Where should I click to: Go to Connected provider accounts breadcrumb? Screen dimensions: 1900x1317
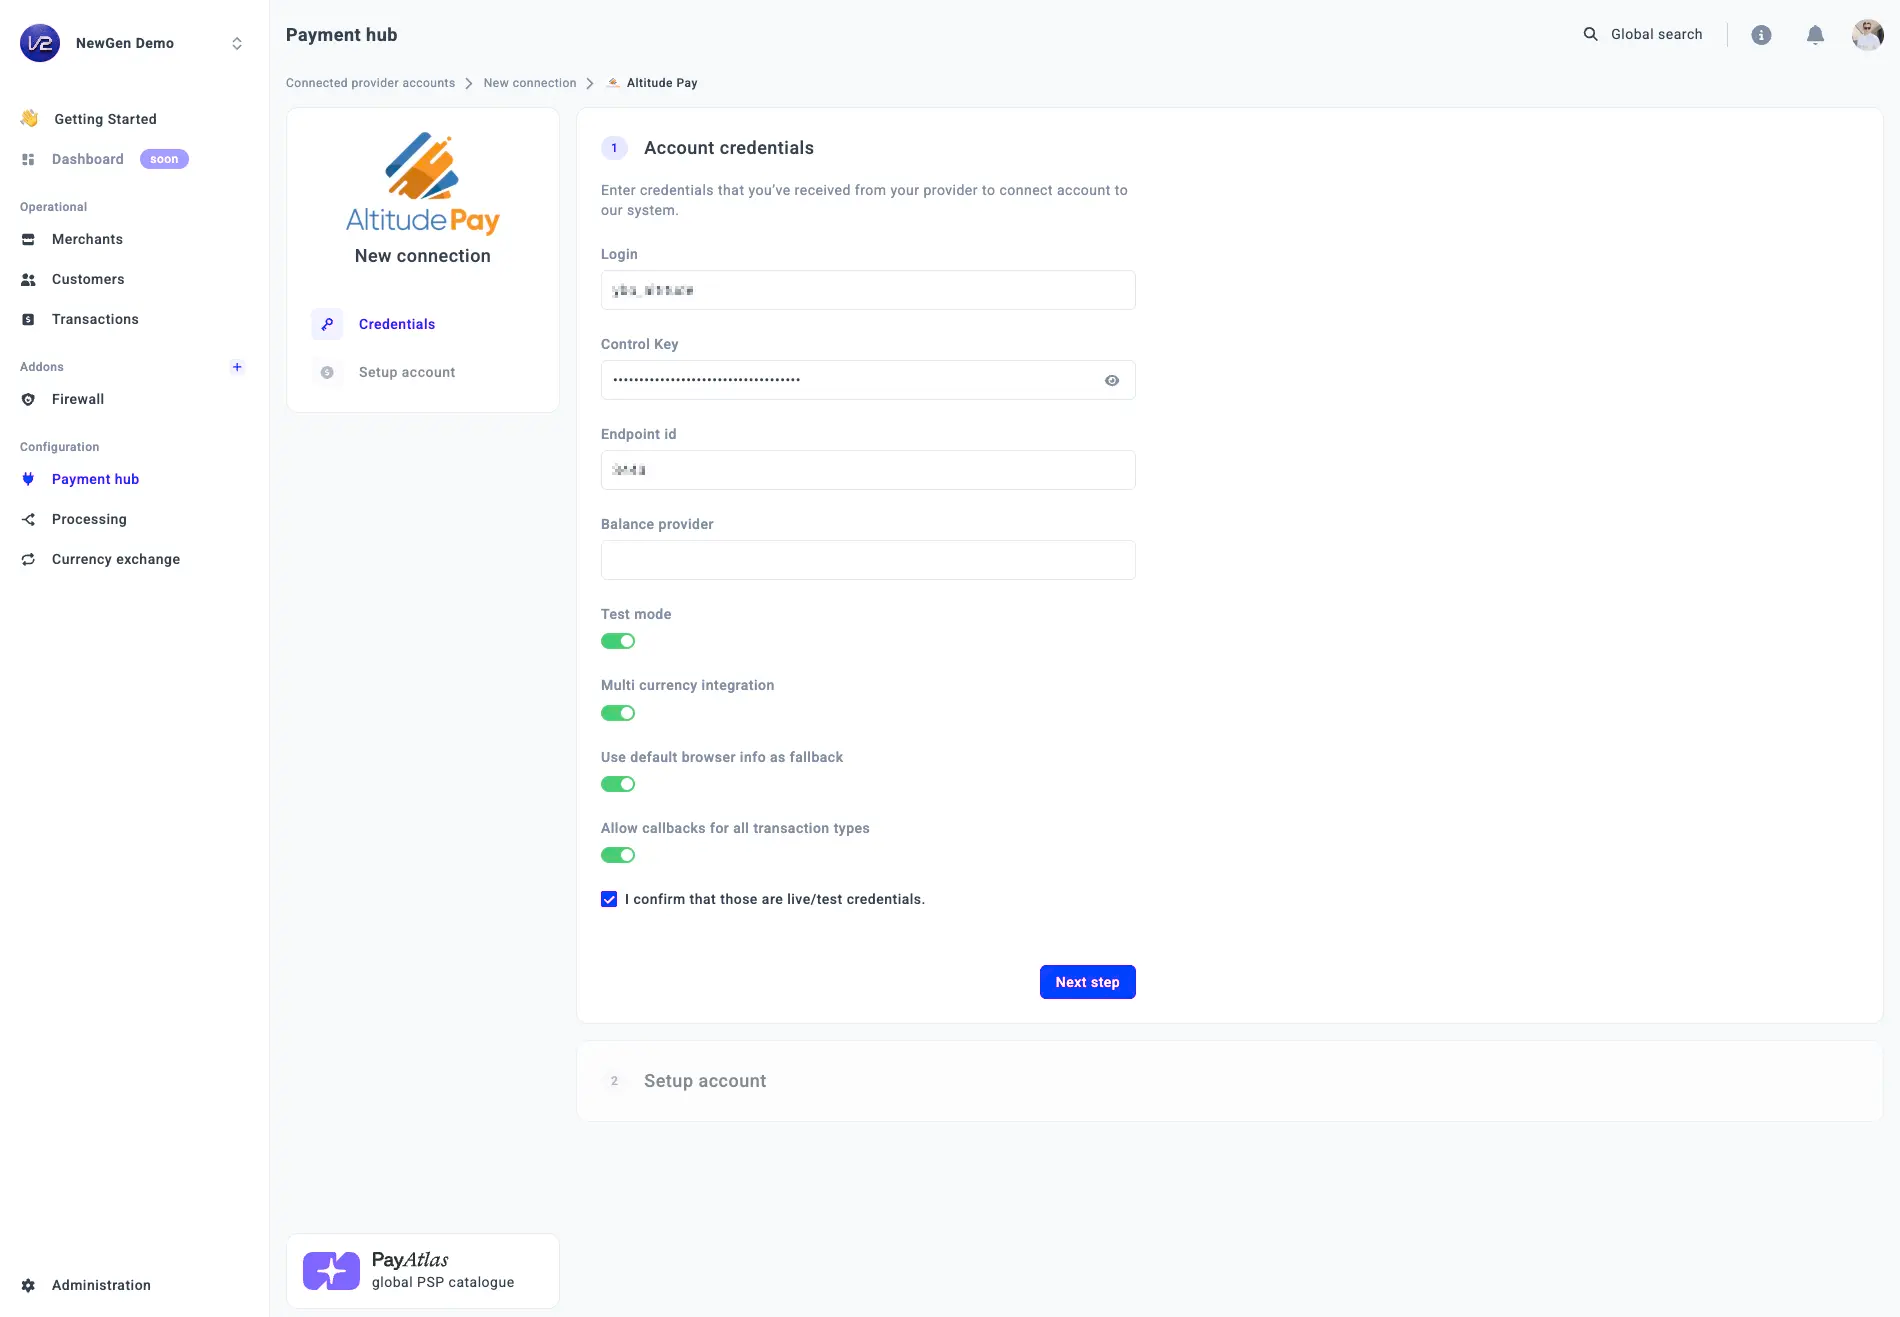pos(370,83)
